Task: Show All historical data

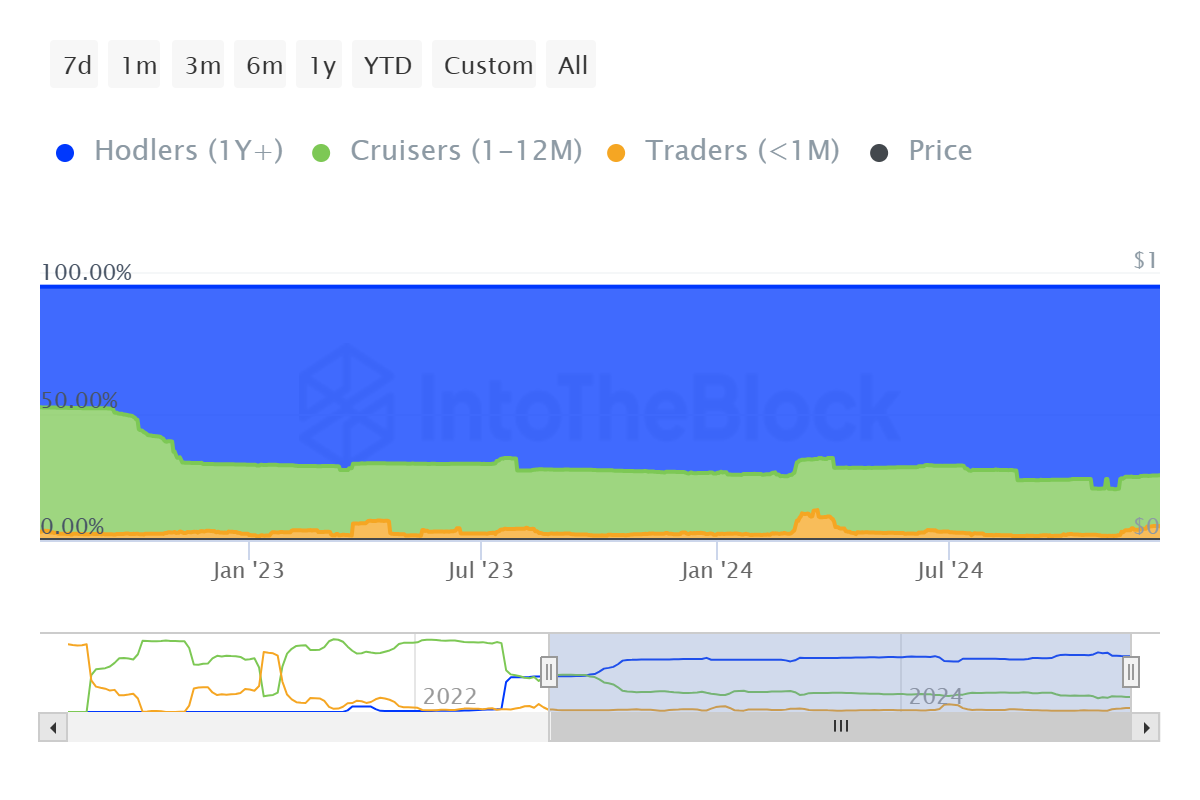Action: [571, 65]
